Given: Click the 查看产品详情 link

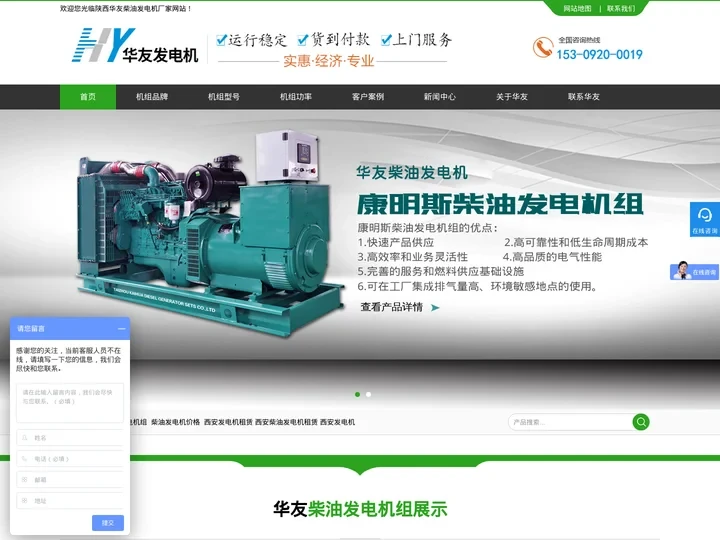Looking at the screenshot, I should 391,307.
